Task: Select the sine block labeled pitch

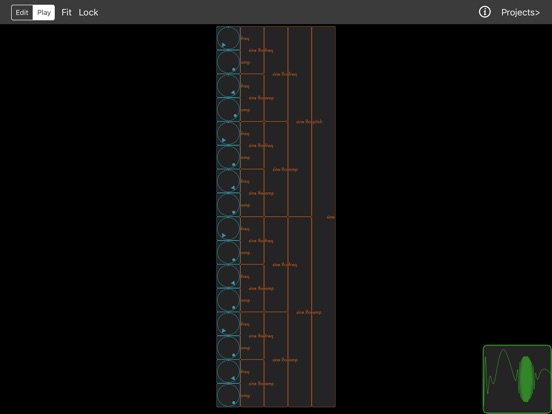Action: [x=300, y=121]
